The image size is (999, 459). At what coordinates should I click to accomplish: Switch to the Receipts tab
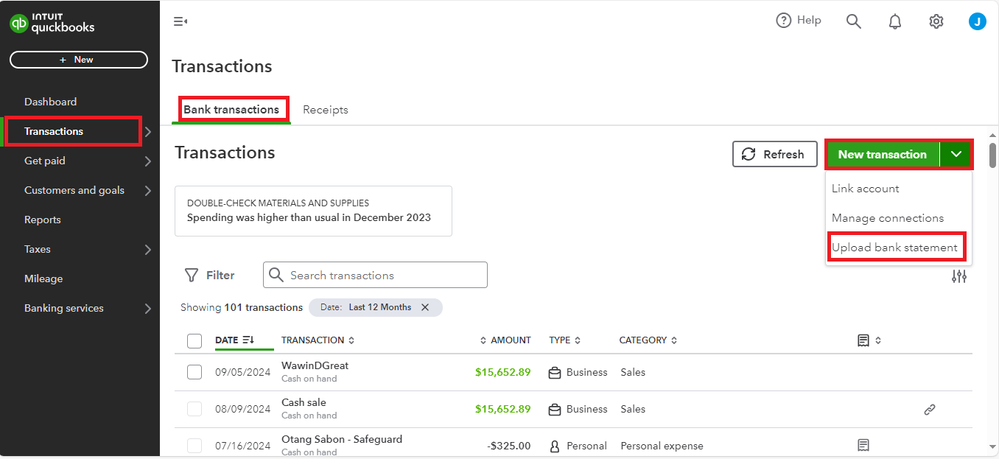click(x=326, y=110)
